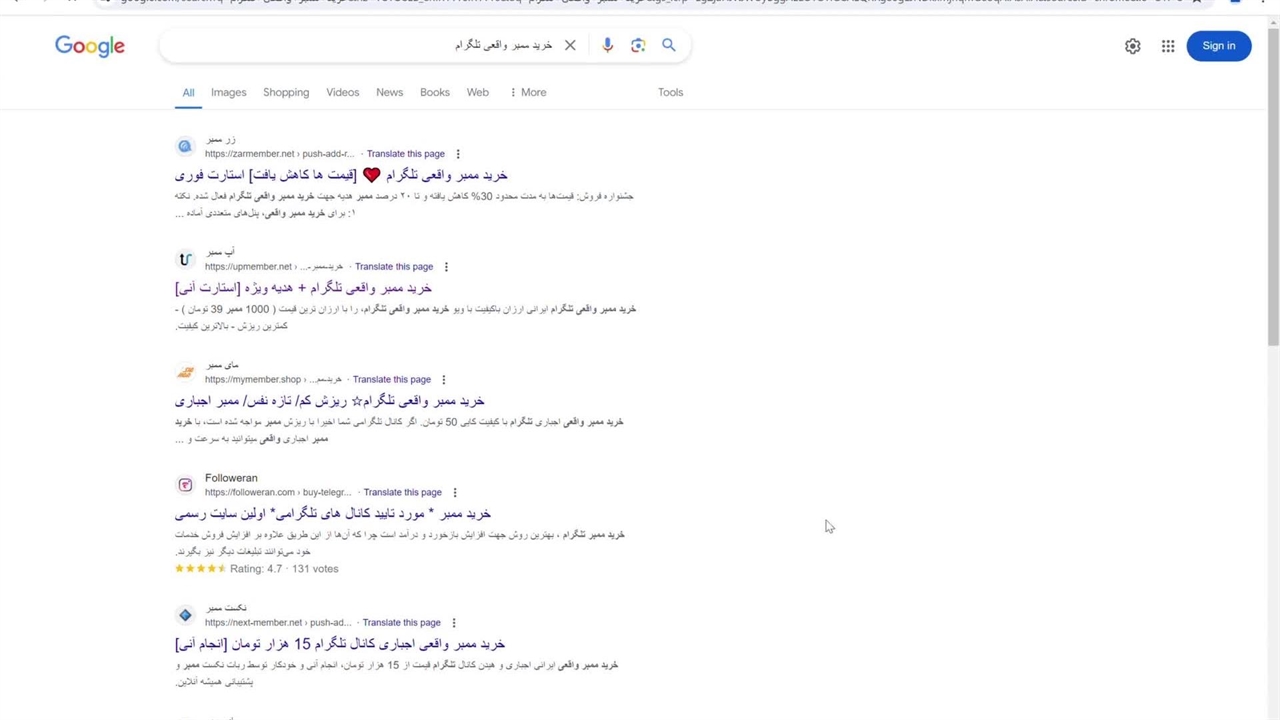Switch to the Images tab
Image resolution: width=1280 pixels, height=720 pixels.
pos(228,92)
